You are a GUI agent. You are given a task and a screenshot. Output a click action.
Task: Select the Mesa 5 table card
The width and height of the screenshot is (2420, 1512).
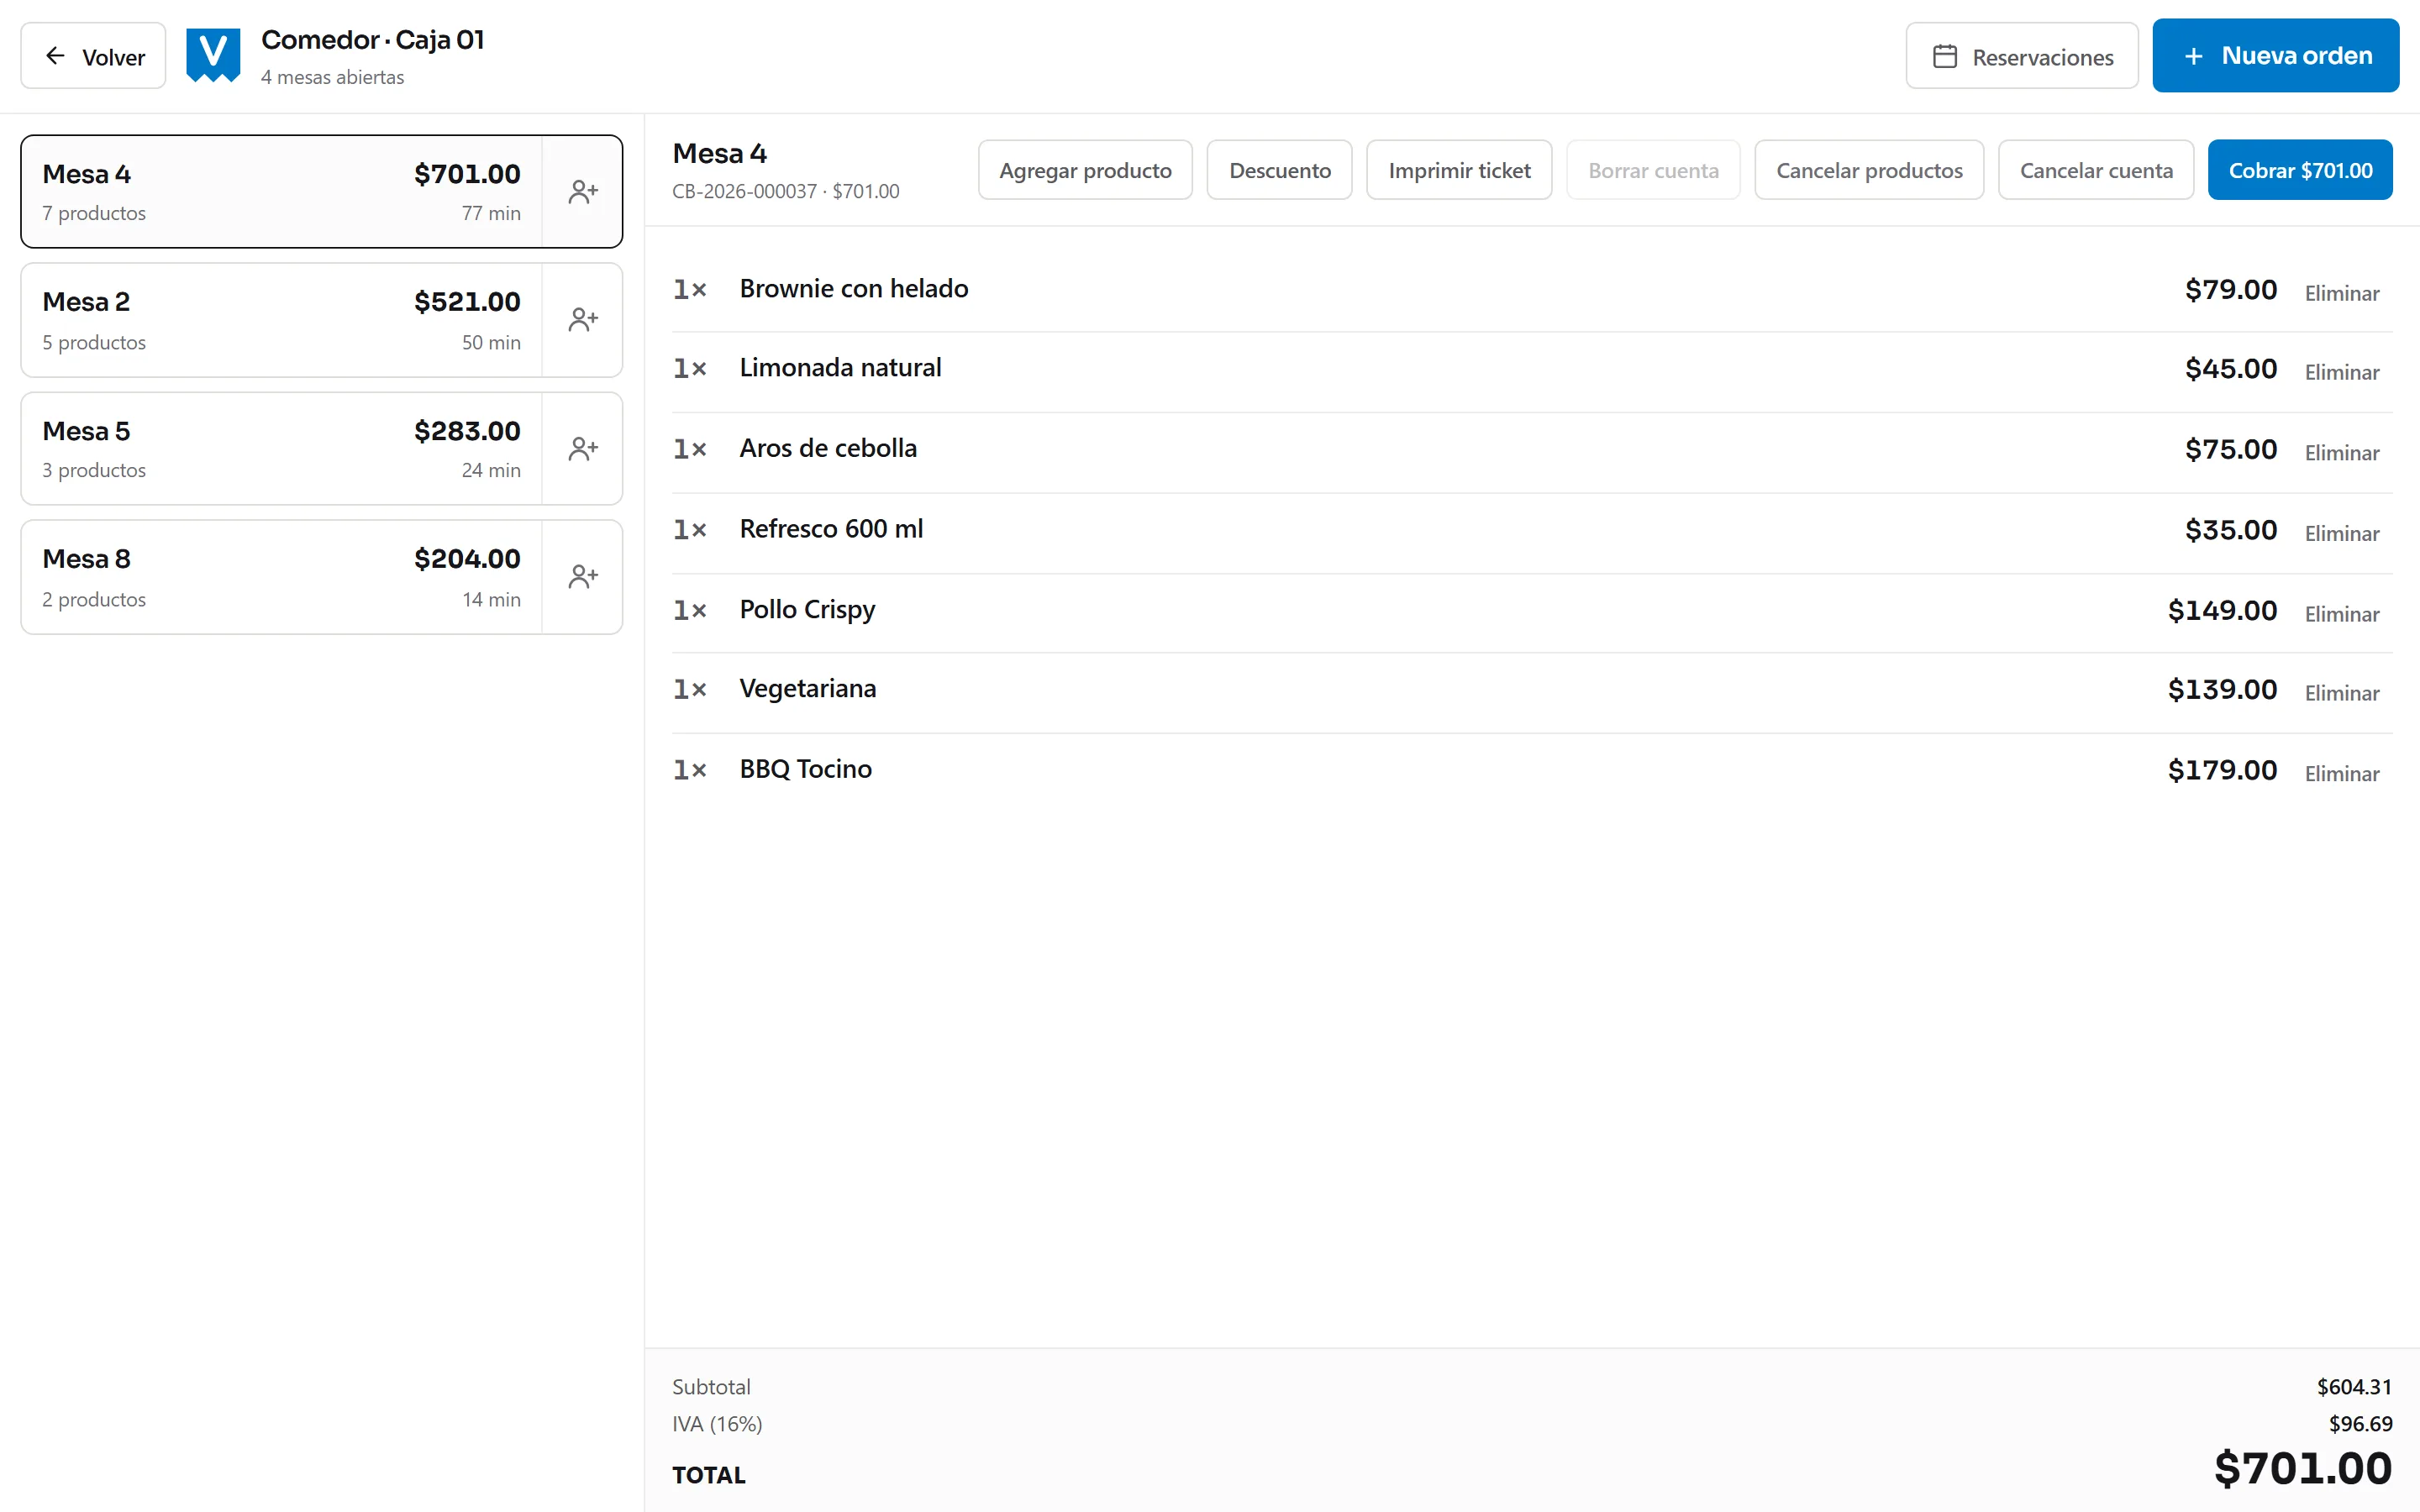281,448
